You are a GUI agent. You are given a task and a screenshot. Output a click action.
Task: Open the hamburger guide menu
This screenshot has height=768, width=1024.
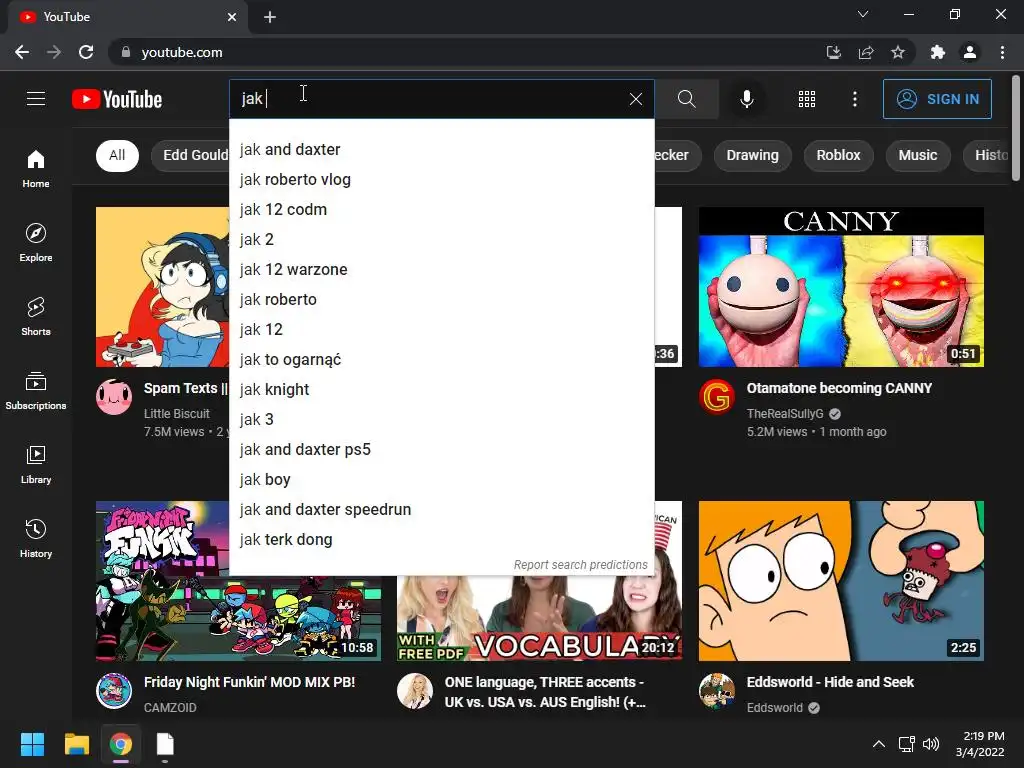coord(36,99)
